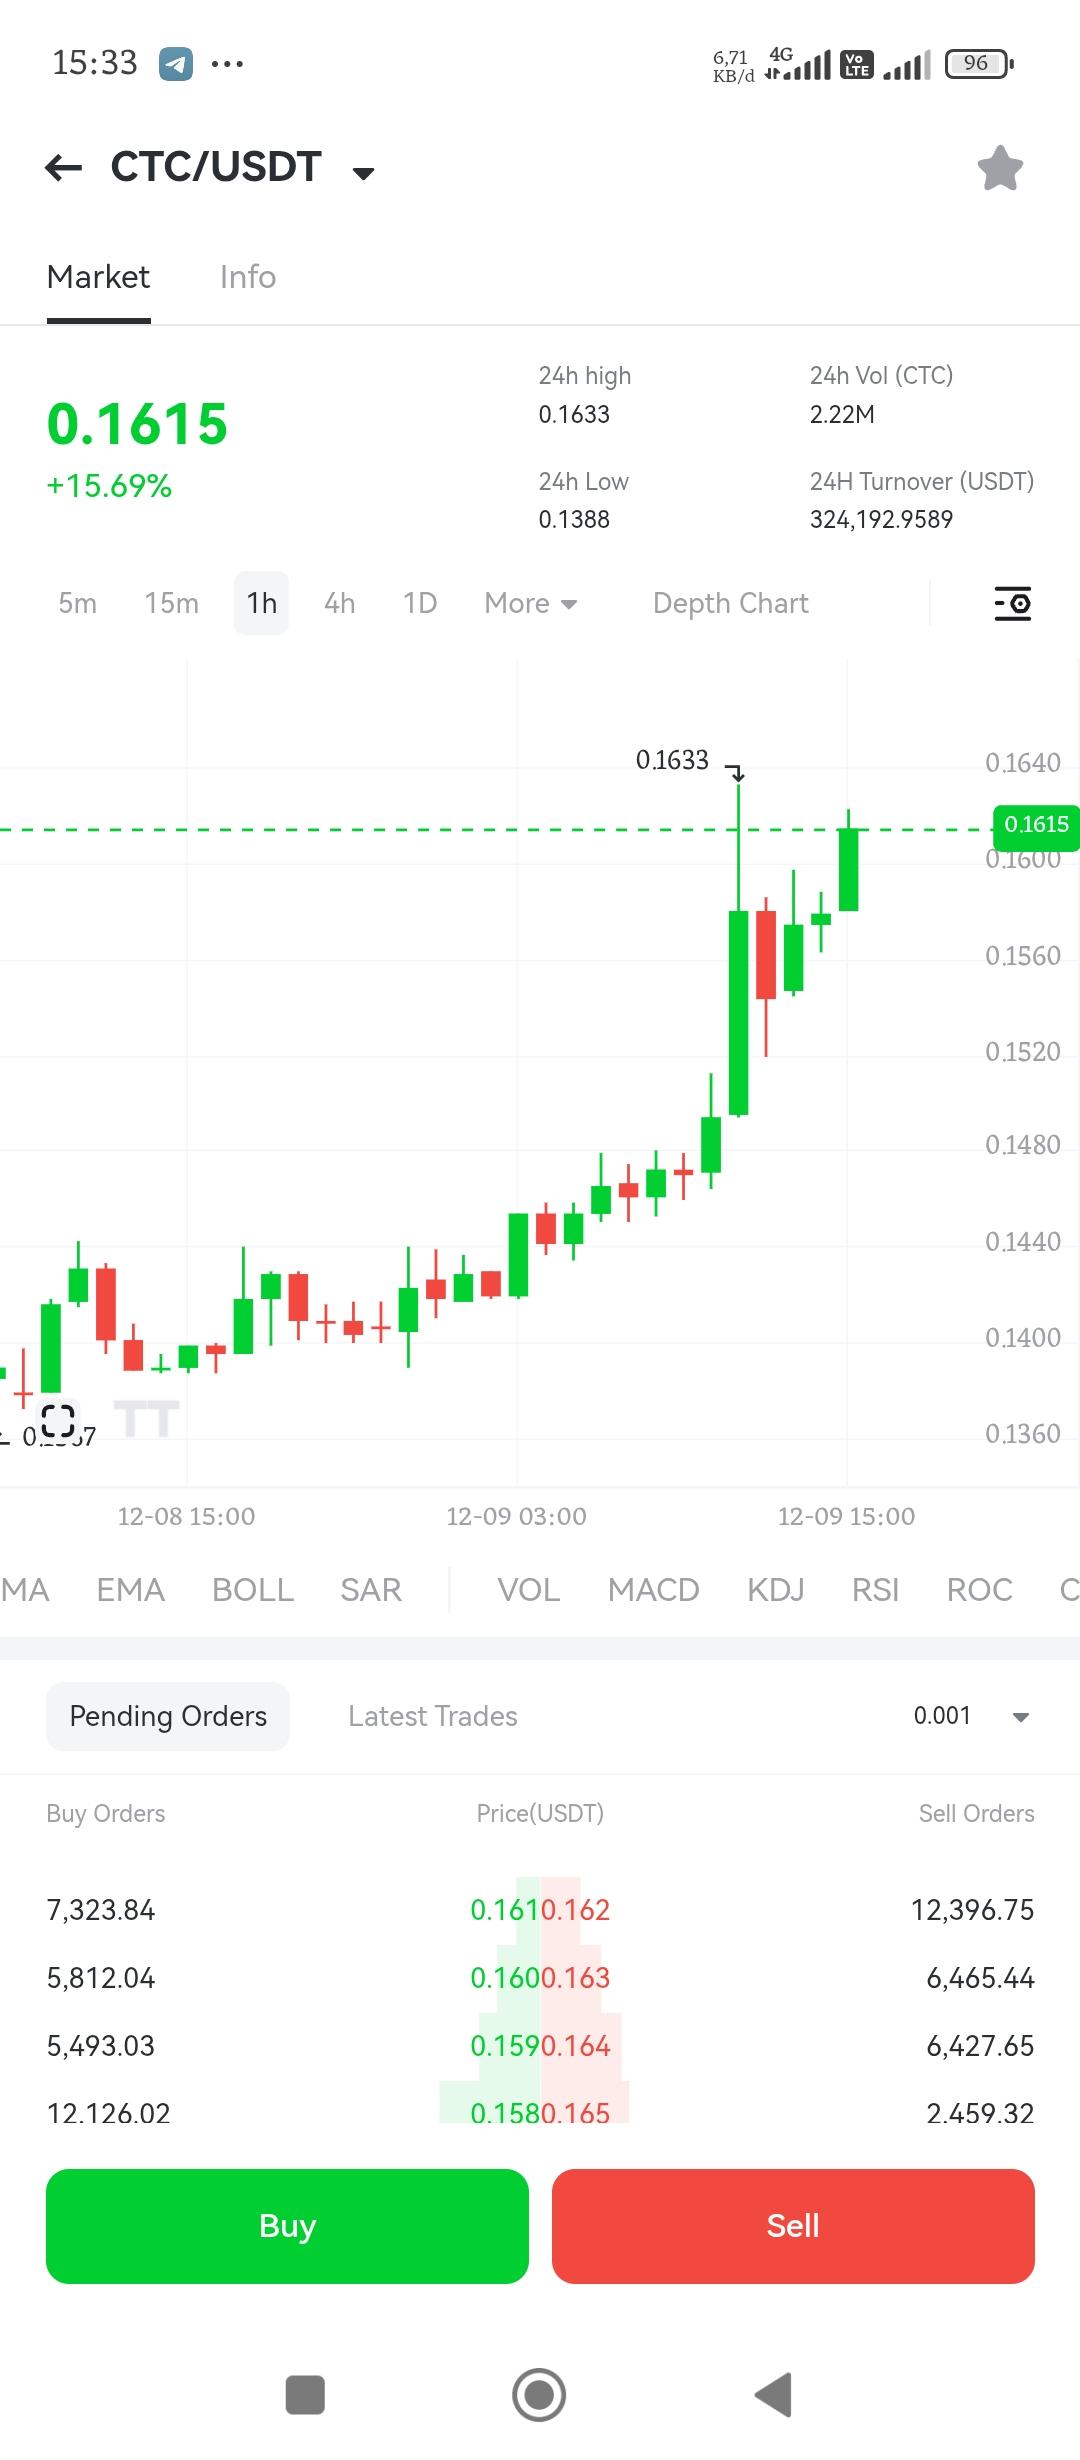Image resolution: width=1080 pixels, height=2460 pixels.
Task: Toggle the MACD indicator
Action: pyautogui.click(x=653, y=1590)
